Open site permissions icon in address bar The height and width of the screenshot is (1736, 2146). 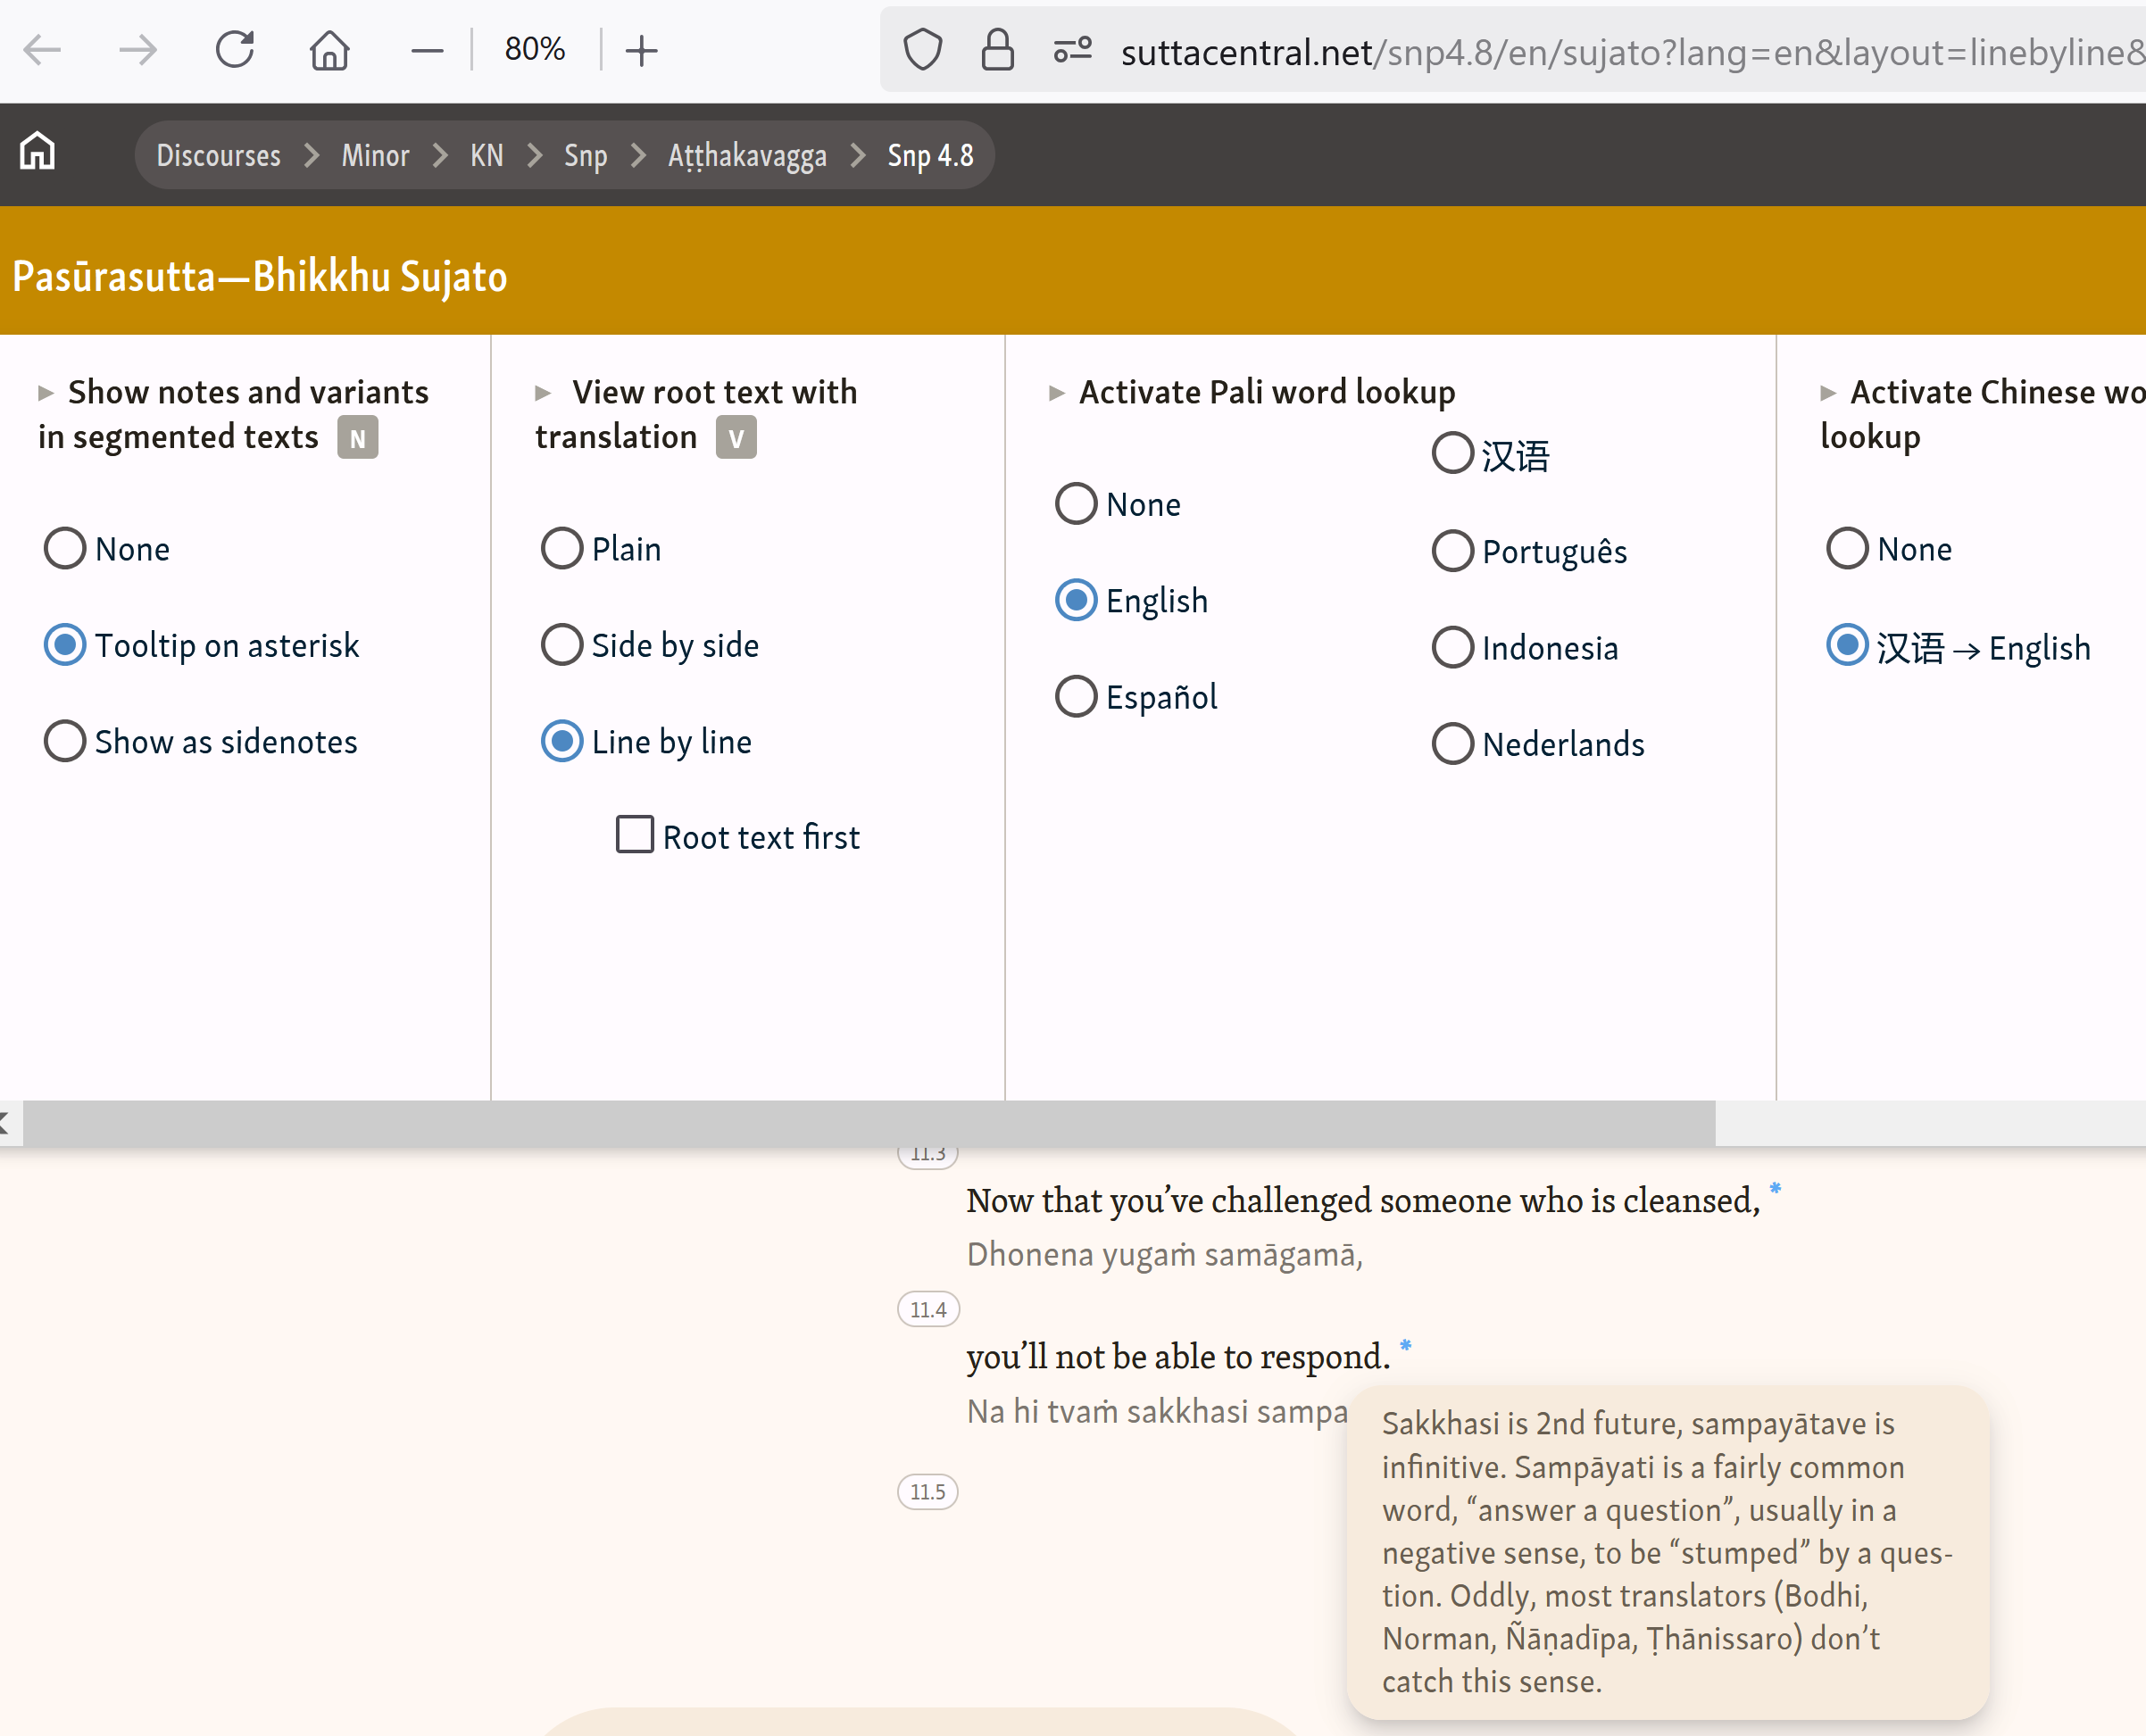[x=1072, y=49]
